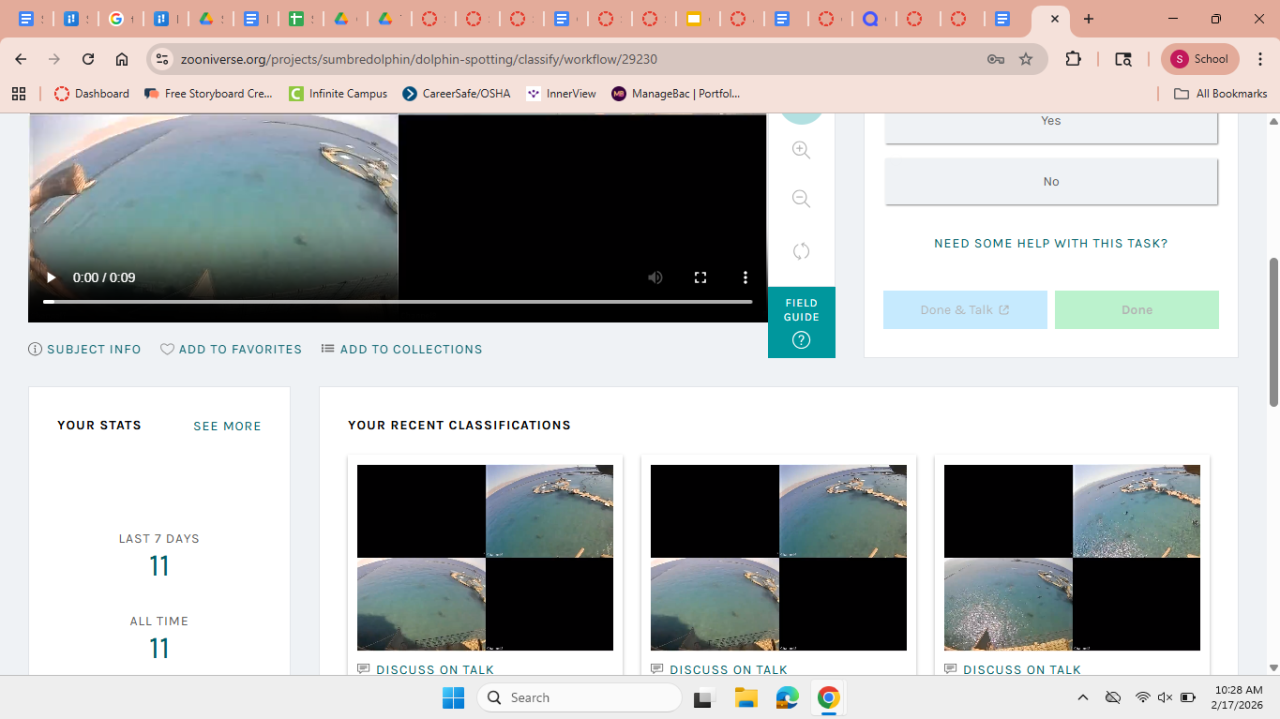Open Infinite Campus bookmark

click(x=338, y=94)
